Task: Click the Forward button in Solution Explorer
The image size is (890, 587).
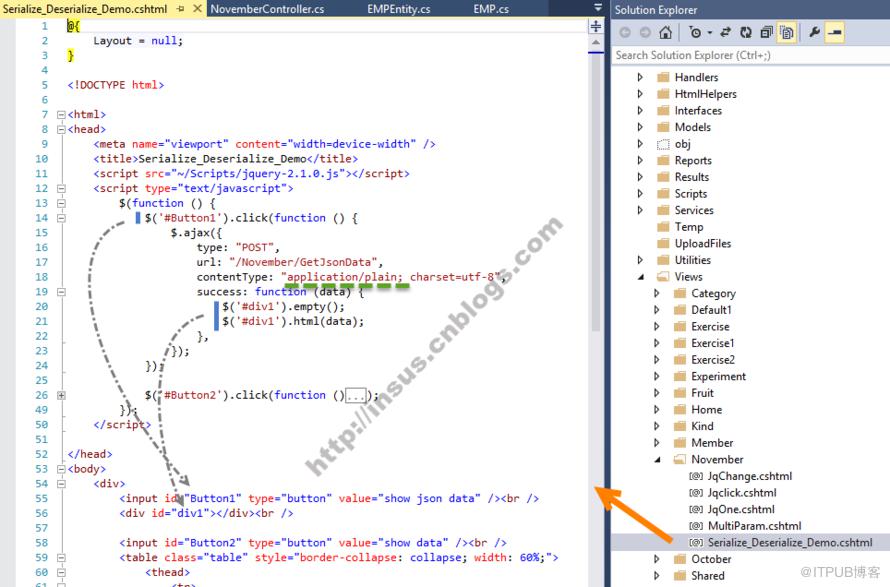Action: coord(645,32)
